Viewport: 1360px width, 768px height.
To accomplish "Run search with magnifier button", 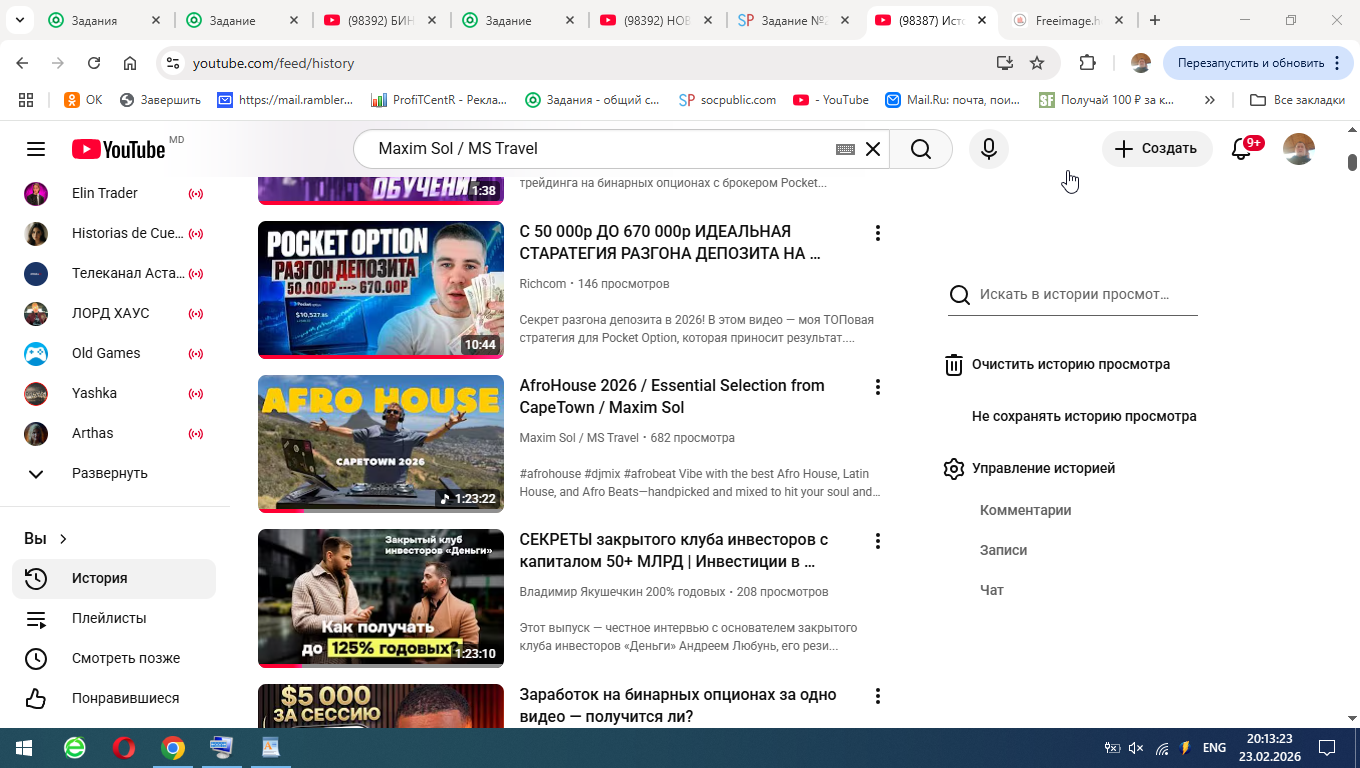I will (x=921, y=149).
